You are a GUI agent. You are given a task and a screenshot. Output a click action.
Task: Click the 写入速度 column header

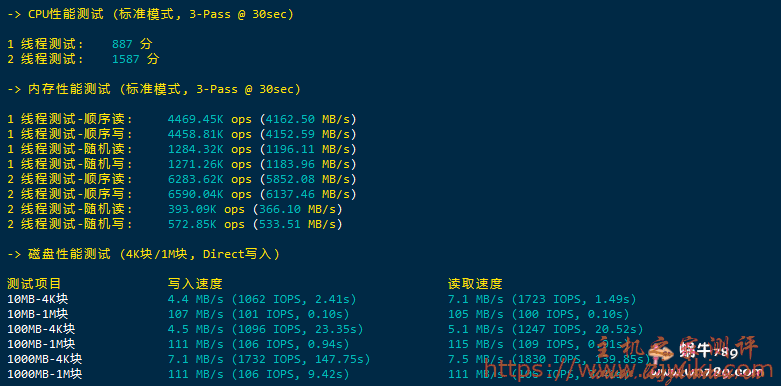195,284
